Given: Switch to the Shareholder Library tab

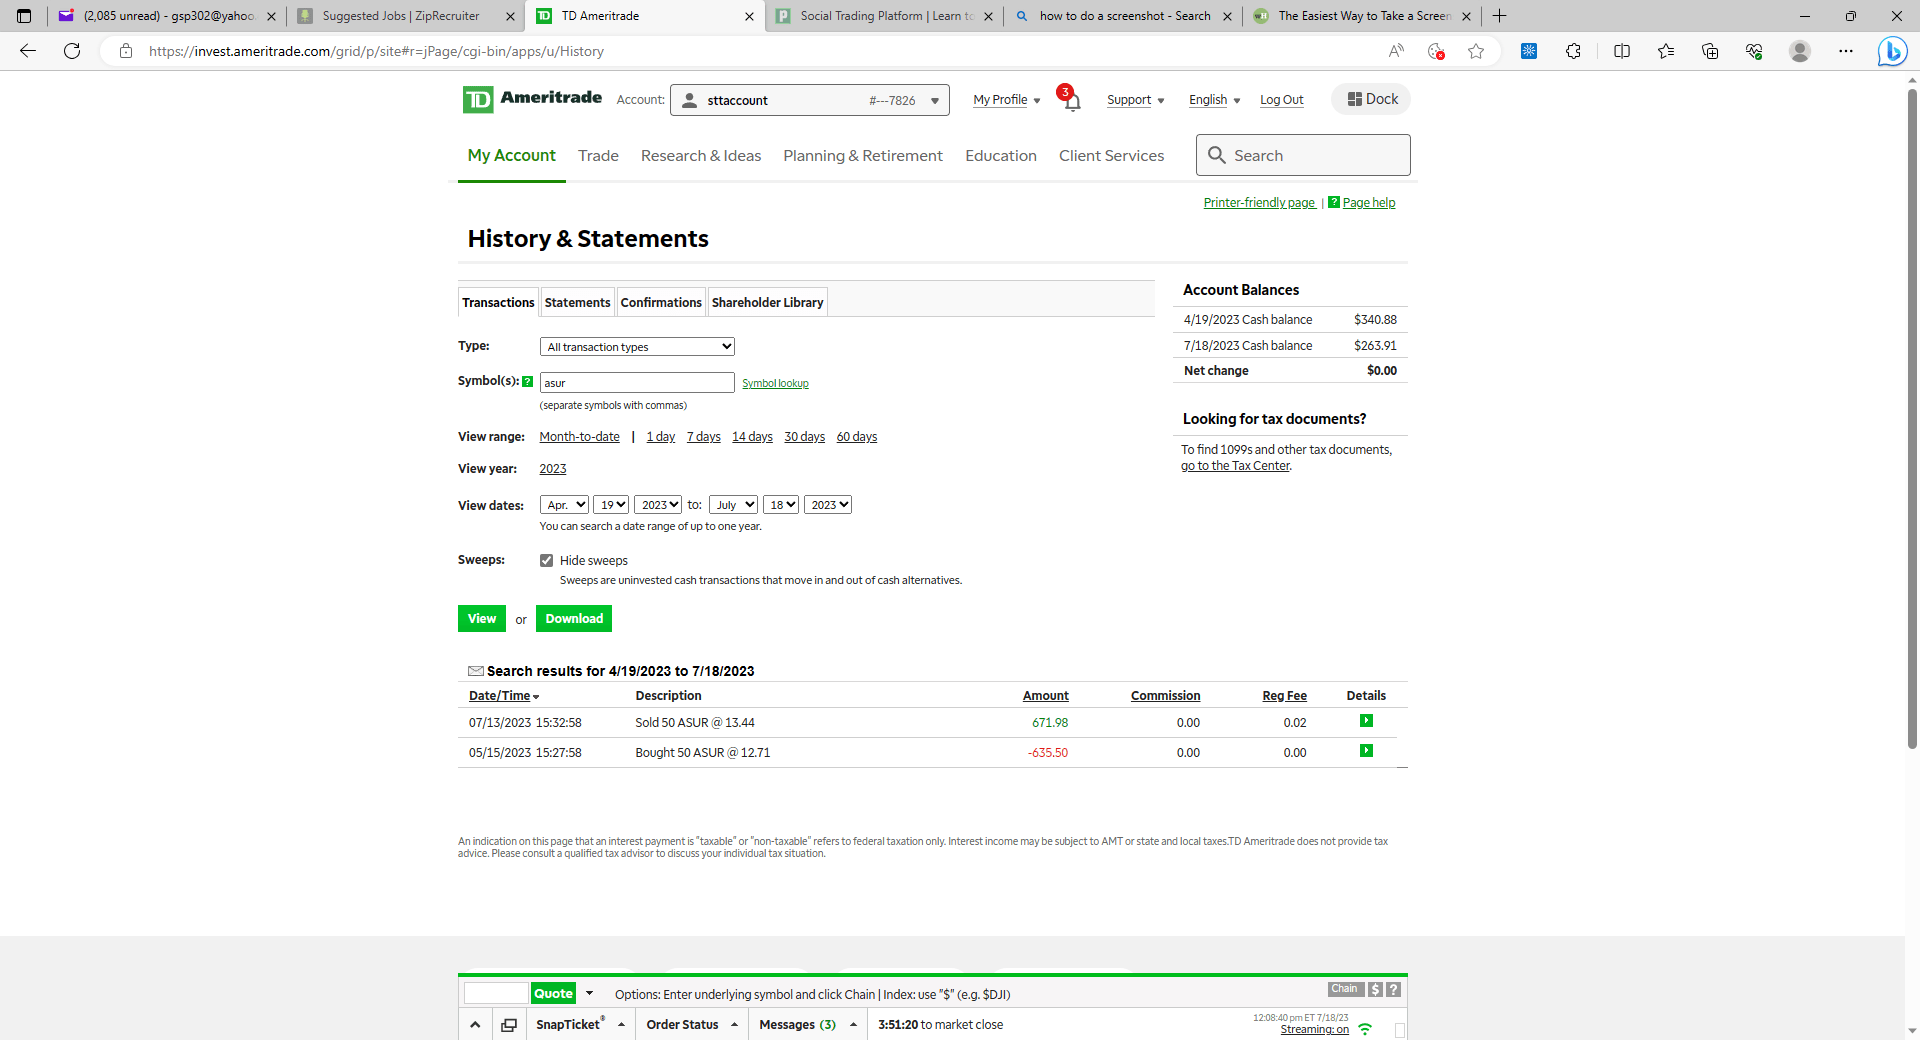Looking at the screenshot, I should coord(767,302).
